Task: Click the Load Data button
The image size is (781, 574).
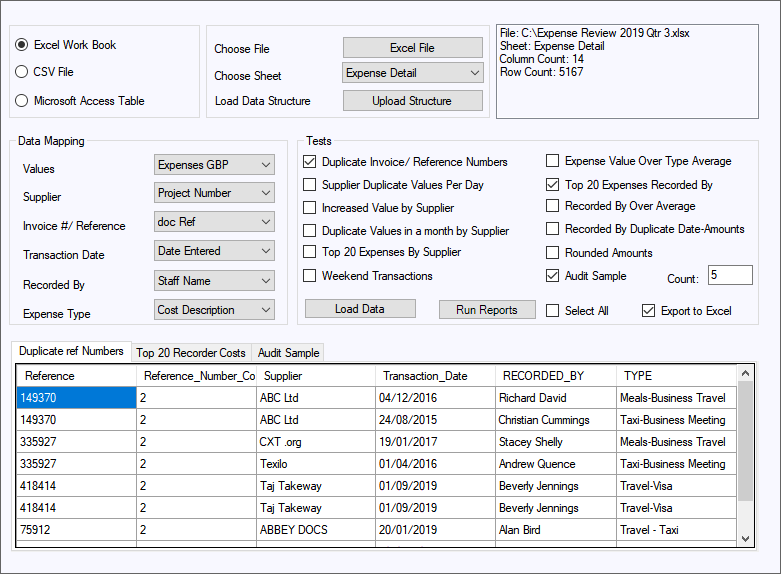Action: [359, 309]
